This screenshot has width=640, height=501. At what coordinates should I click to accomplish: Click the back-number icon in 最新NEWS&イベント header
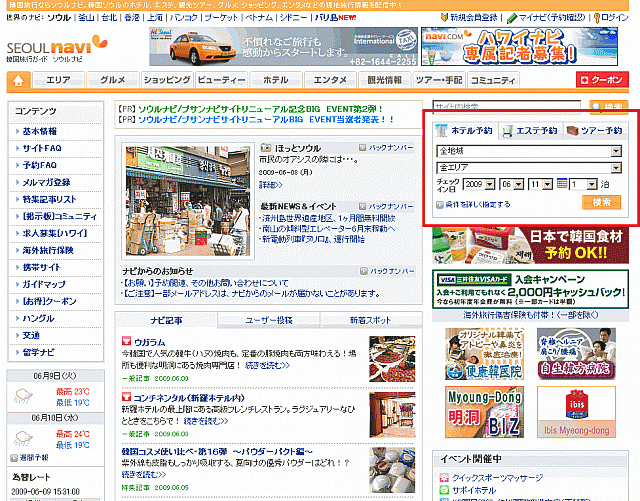point(362,206)
